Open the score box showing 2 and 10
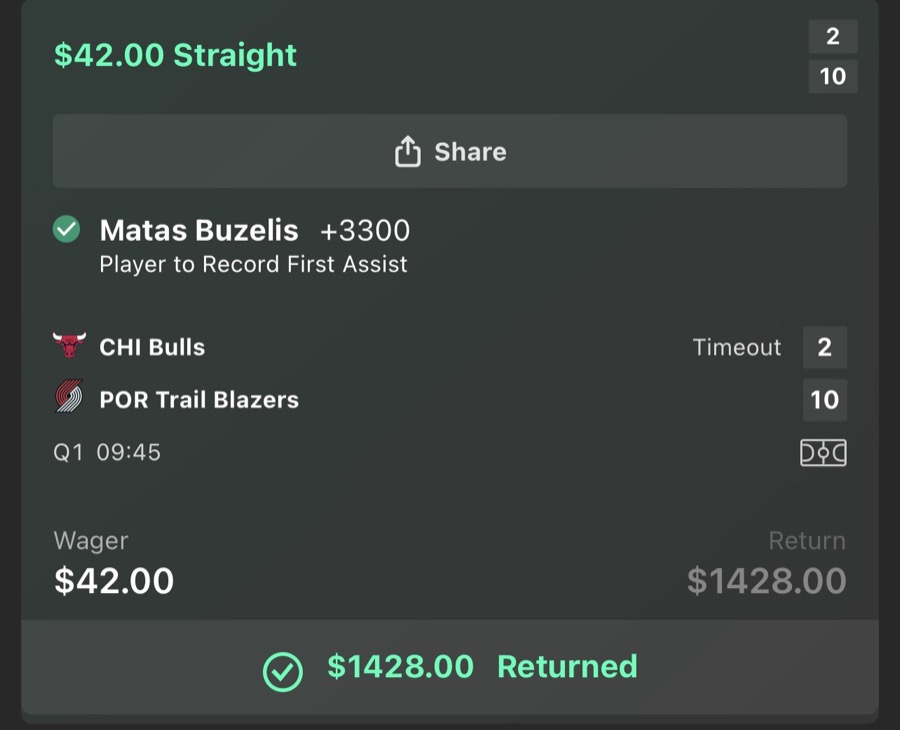The height and width of the screenshot is (730, 900). coord(833,57)
